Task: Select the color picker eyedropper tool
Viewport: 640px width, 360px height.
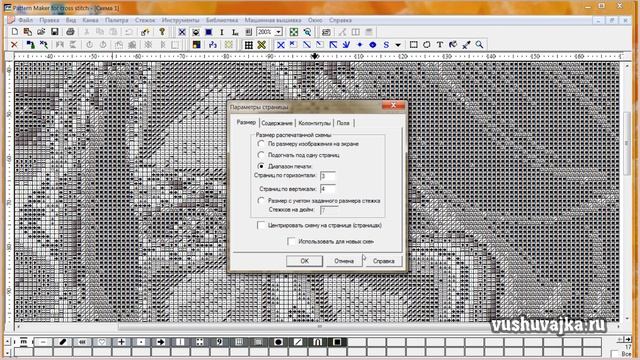Action: click(x=466, y=44)
